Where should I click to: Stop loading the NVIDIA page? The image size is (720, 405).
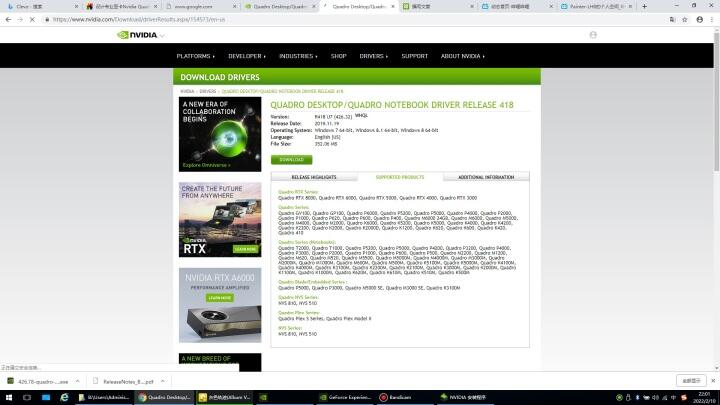tap(32, 20)
